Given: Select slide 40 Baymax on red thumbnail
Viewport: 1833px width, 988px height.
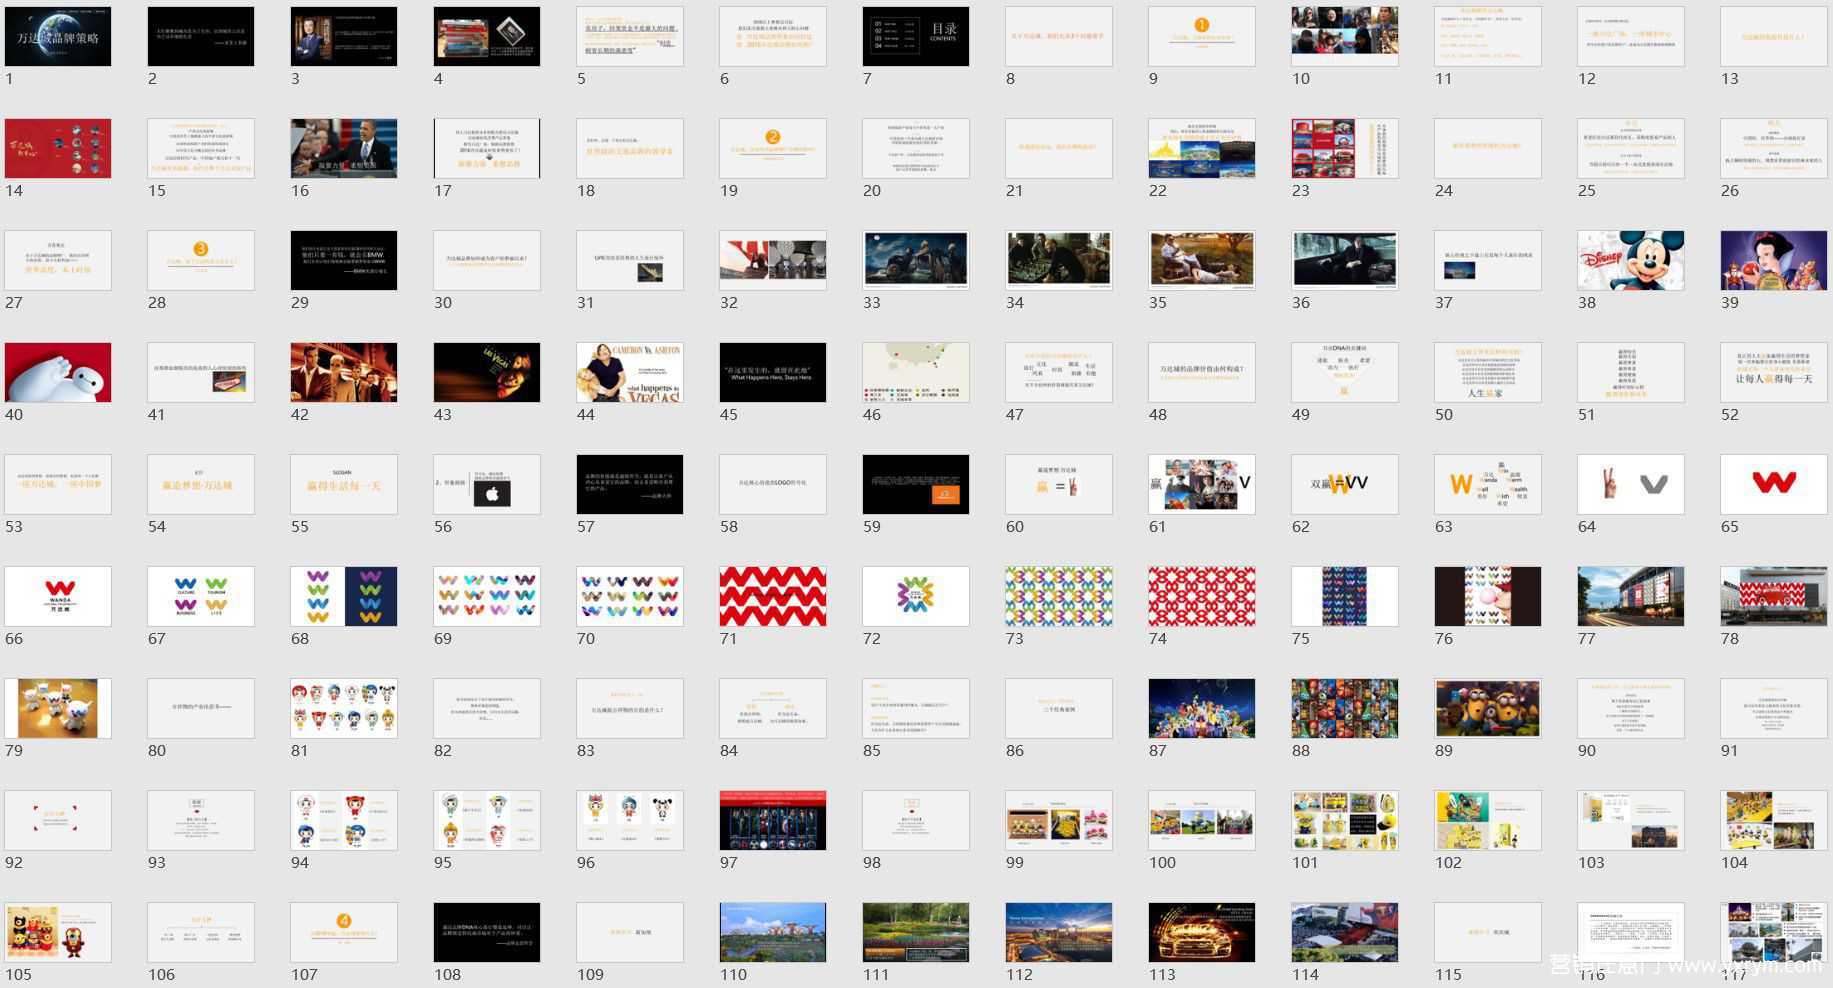Looking at the screenshot, I should point(58,373).
